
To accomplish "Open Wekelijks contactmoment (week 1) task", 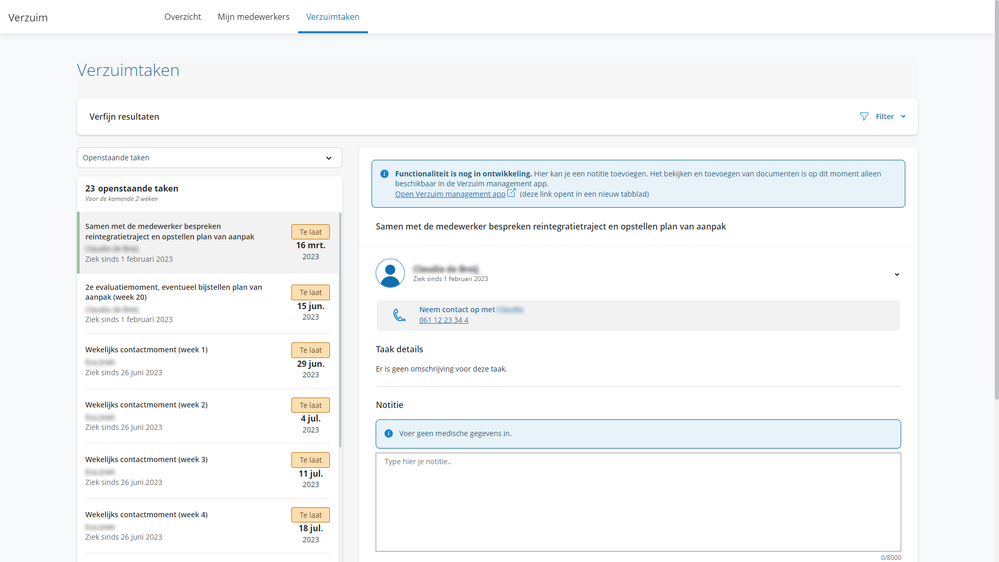I will pyautogui.click(x=208, y=361).
